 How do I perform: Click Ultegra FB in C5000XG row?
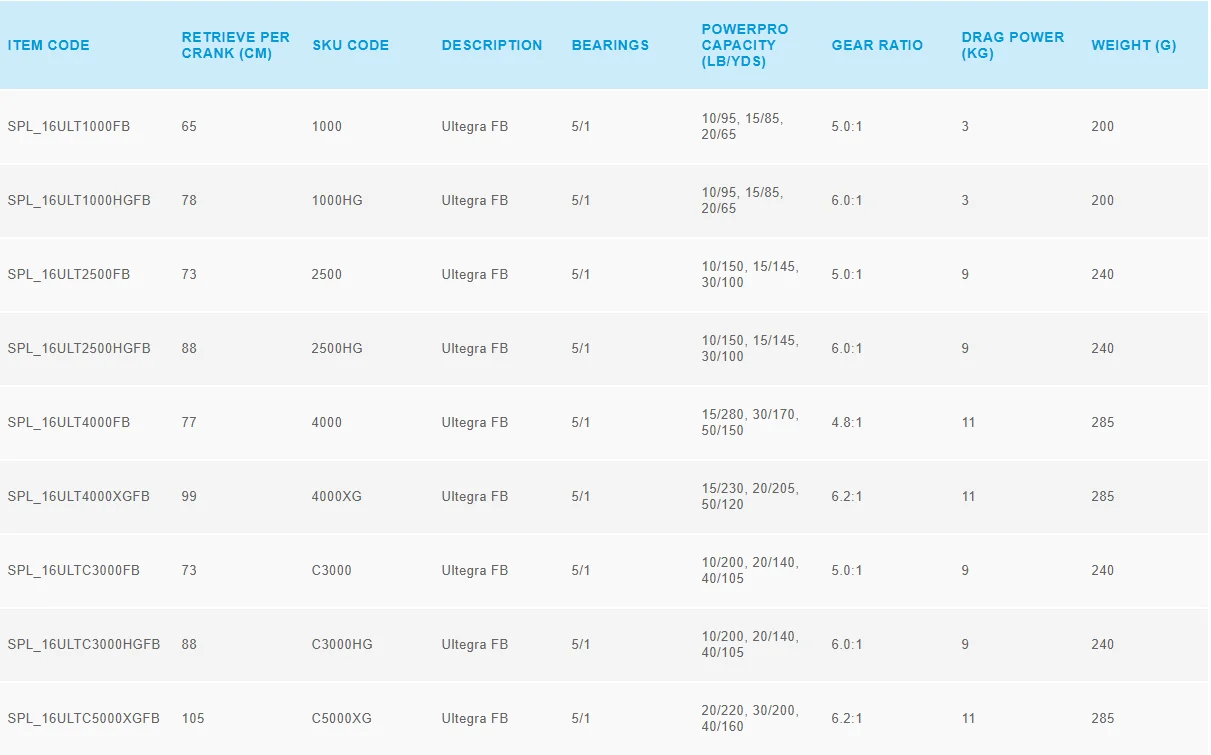(x=475, y=718)
